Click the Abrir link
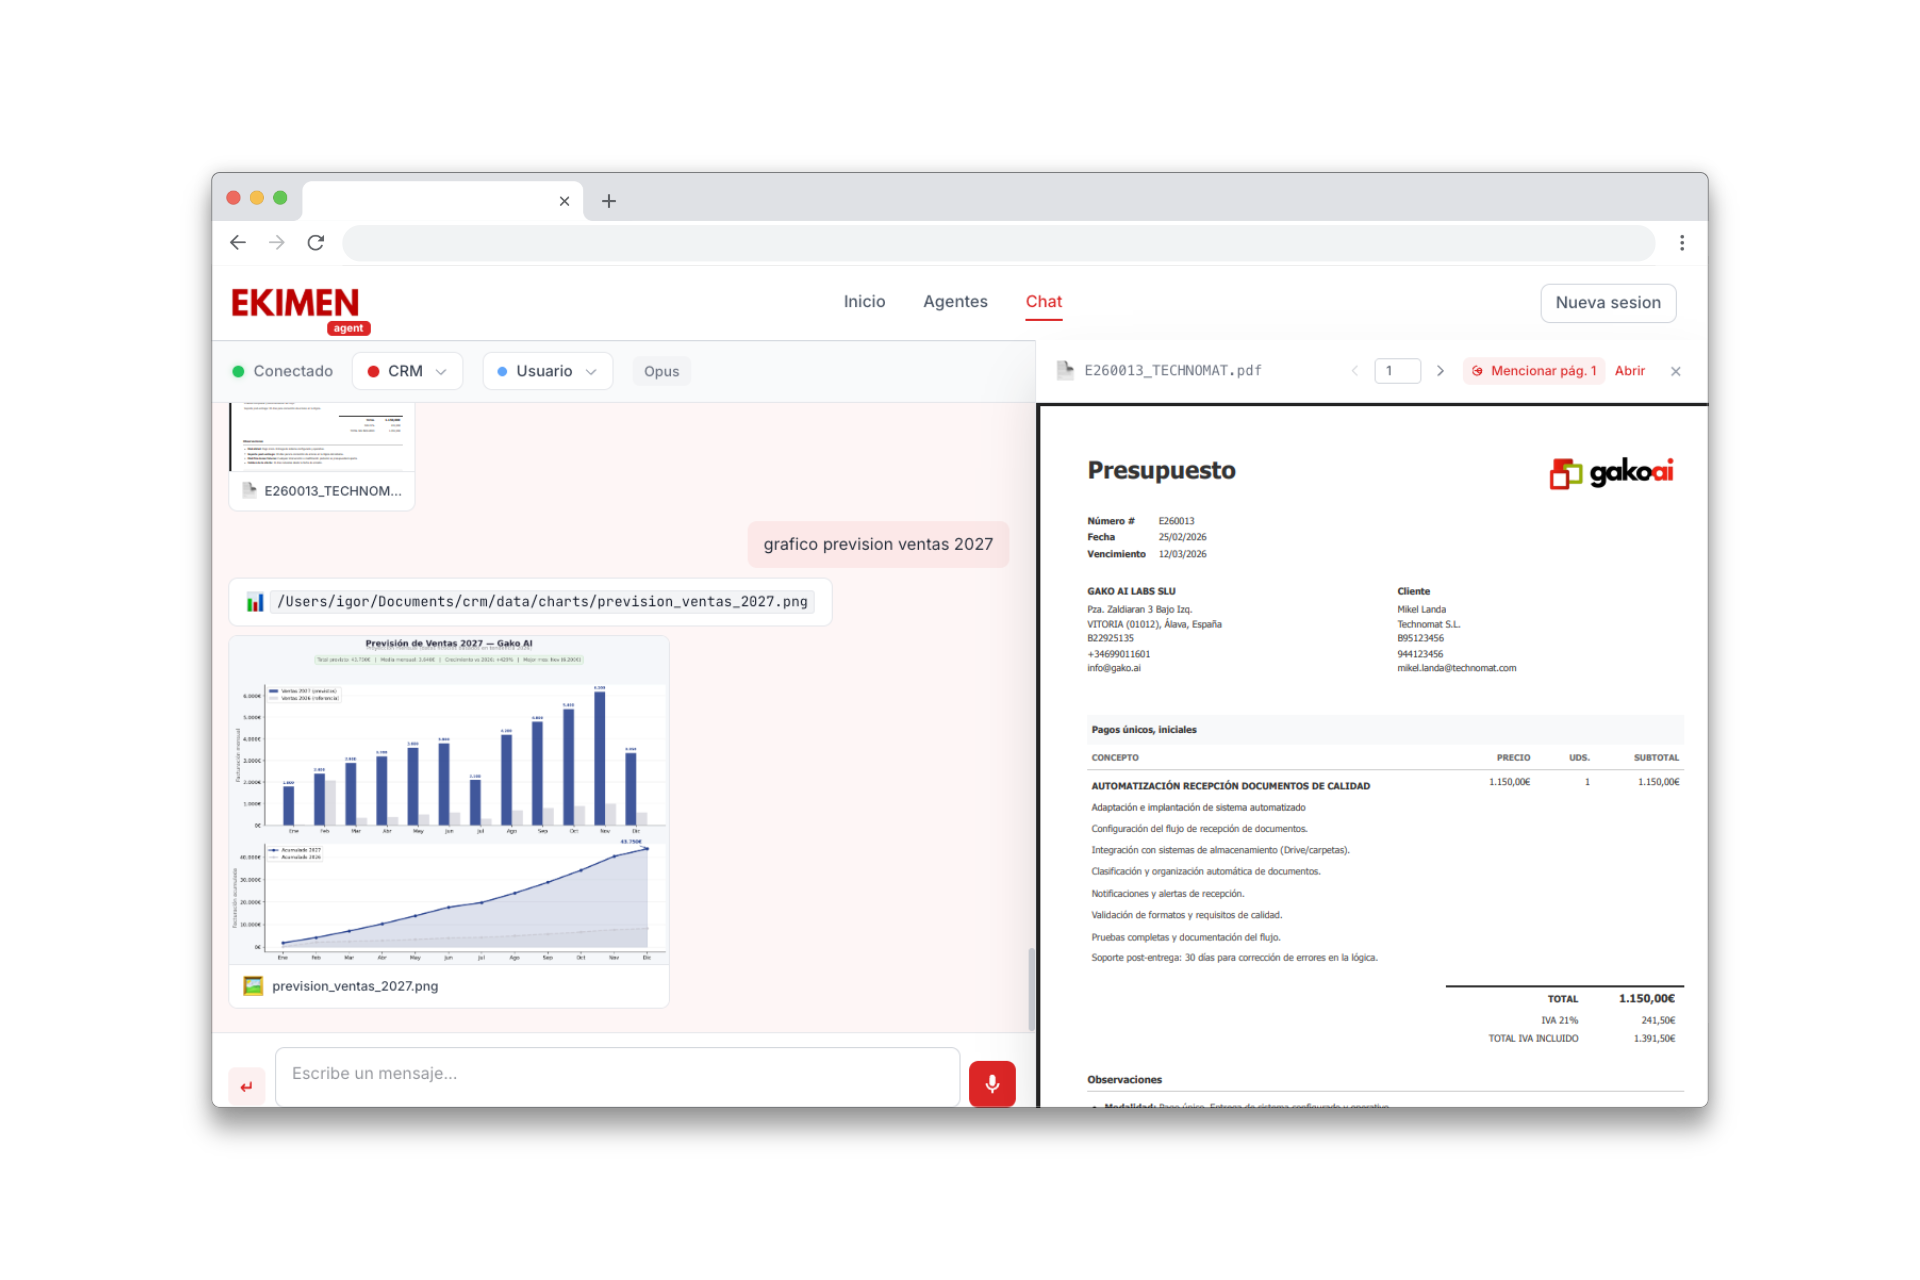1920x1280 pixels. pos(1629,371)
